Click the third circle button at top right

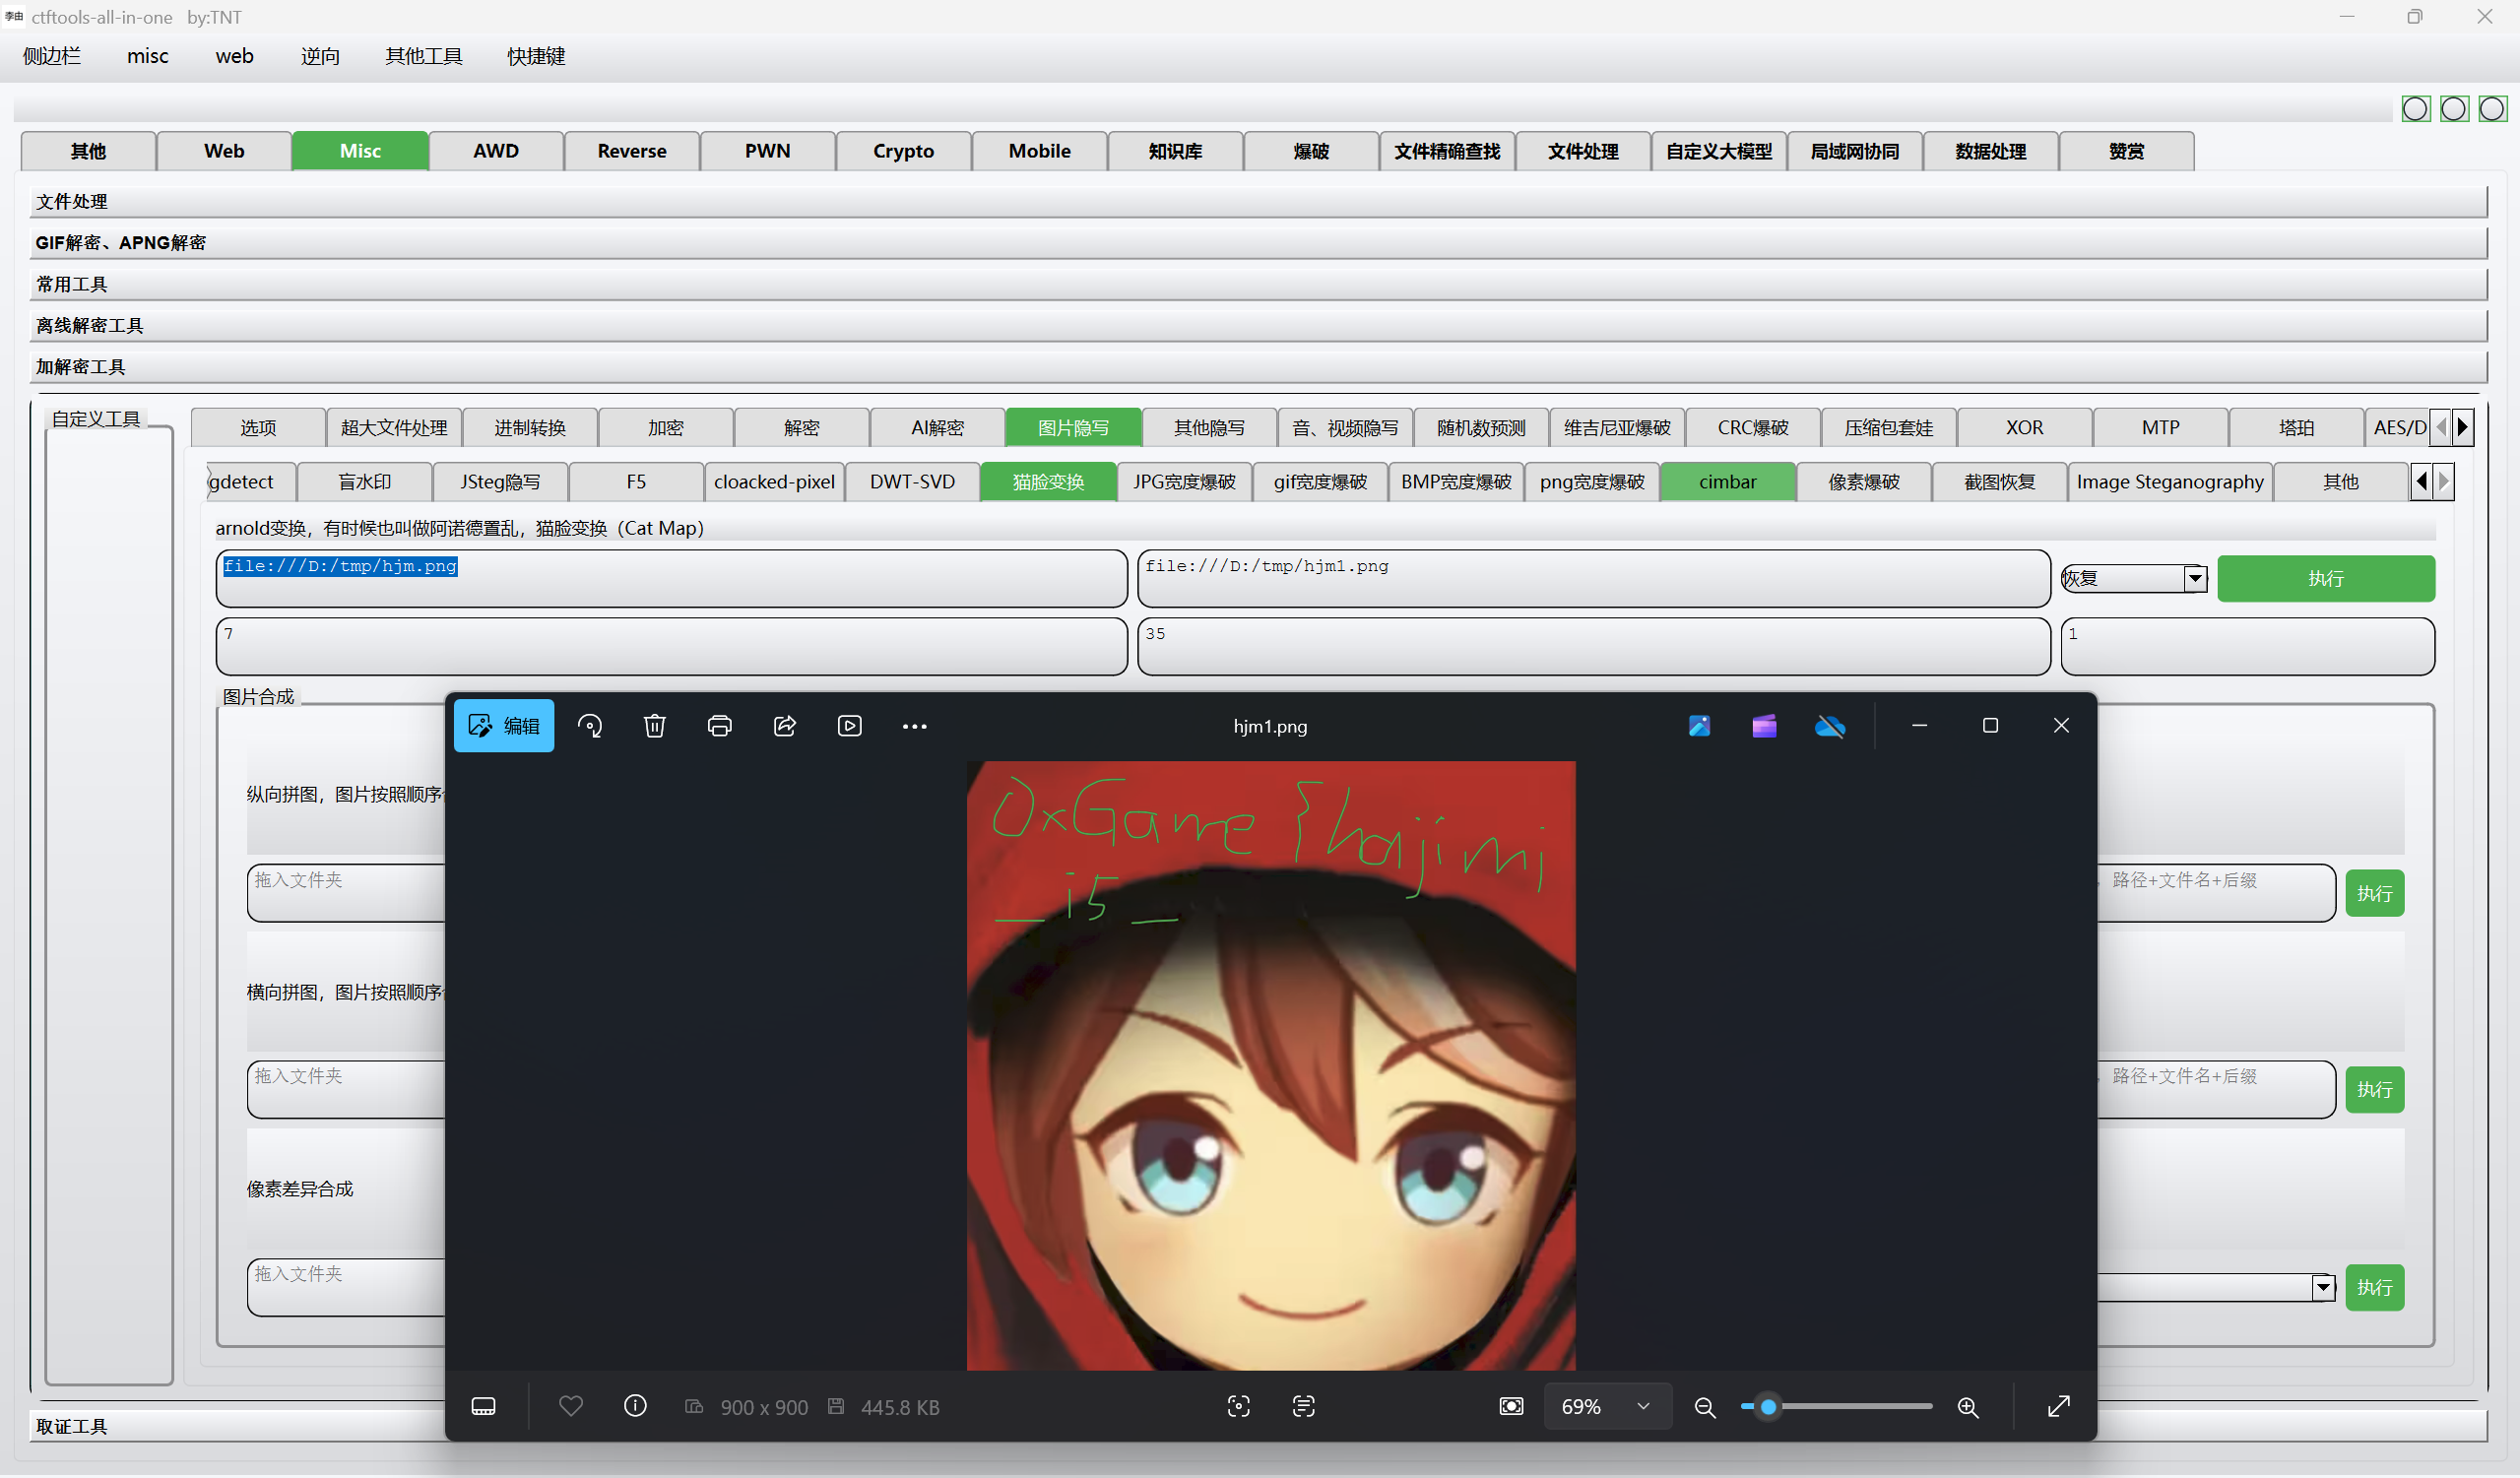click(2492, 109)
